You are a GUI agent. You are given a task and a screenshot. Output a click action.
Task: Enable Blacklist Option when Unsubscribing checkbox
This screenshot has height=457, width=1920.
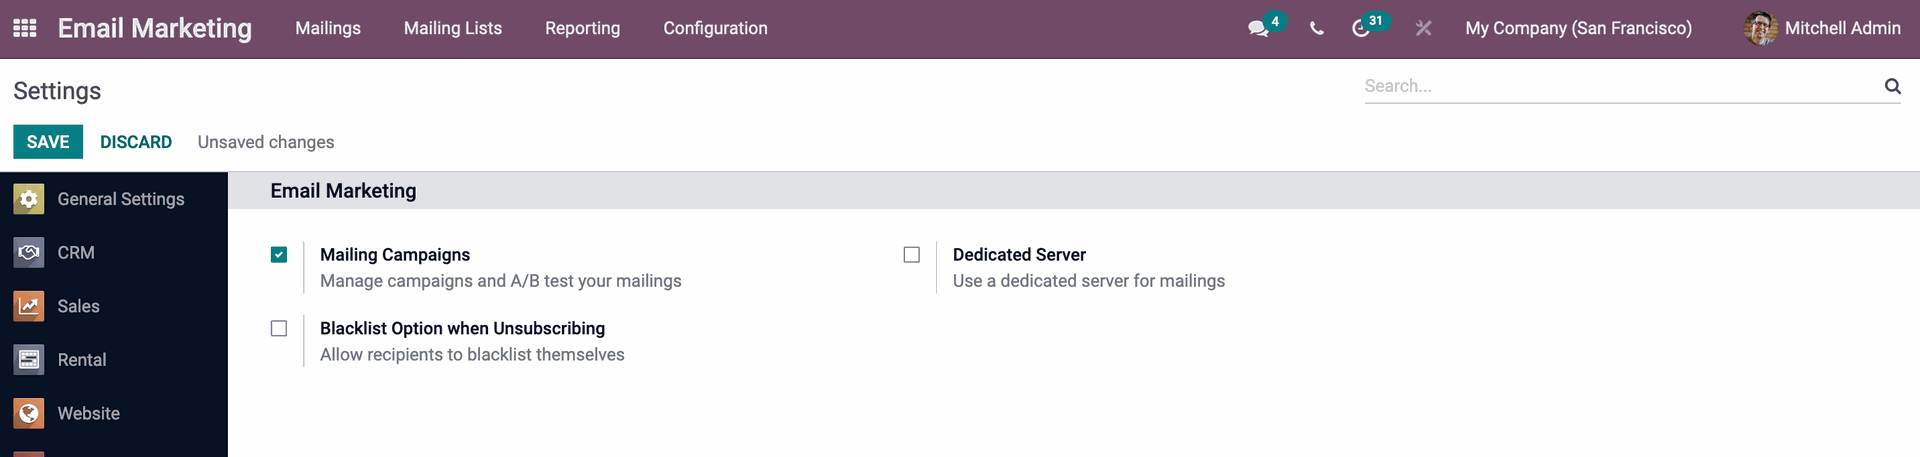[279, 328]
